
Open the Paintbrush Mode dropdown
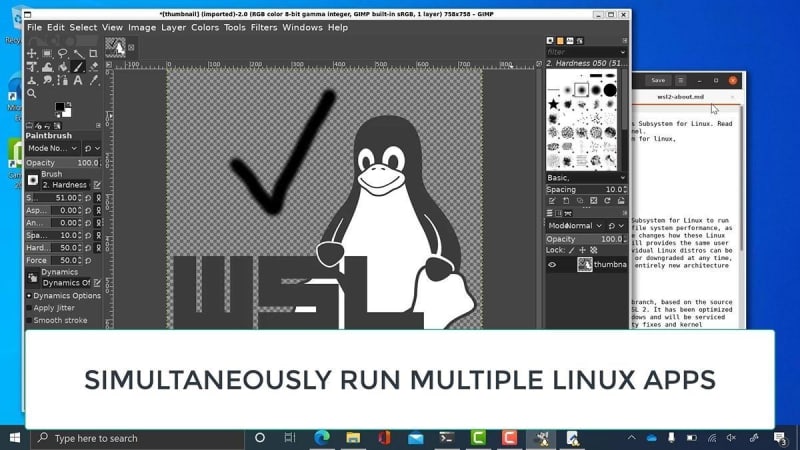pyautogui.click(x=53, y=148)
